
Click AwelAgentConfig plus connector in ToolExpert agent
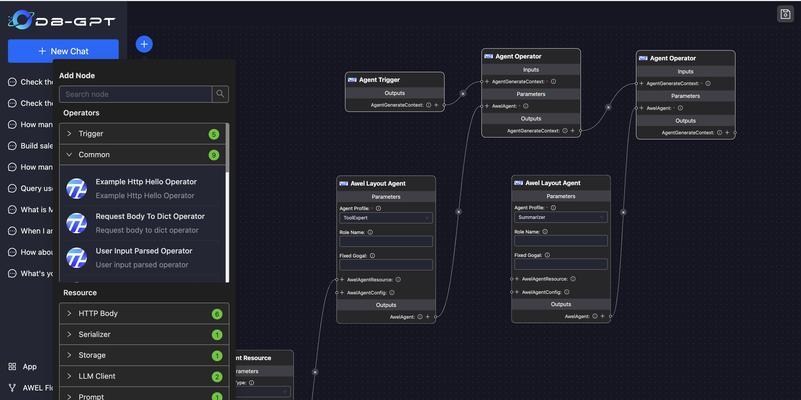coord(342,293)
